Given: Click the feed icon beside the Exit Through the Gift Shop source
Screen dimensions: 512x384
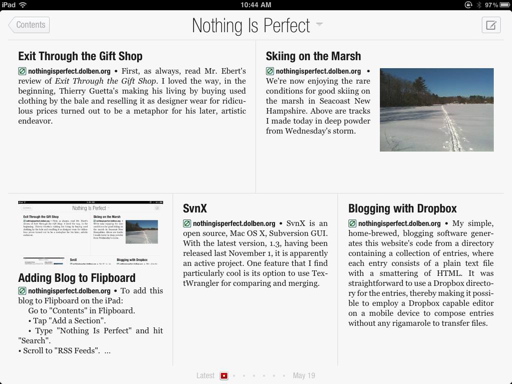Looking at the screenshot, I should click(22, 71).
